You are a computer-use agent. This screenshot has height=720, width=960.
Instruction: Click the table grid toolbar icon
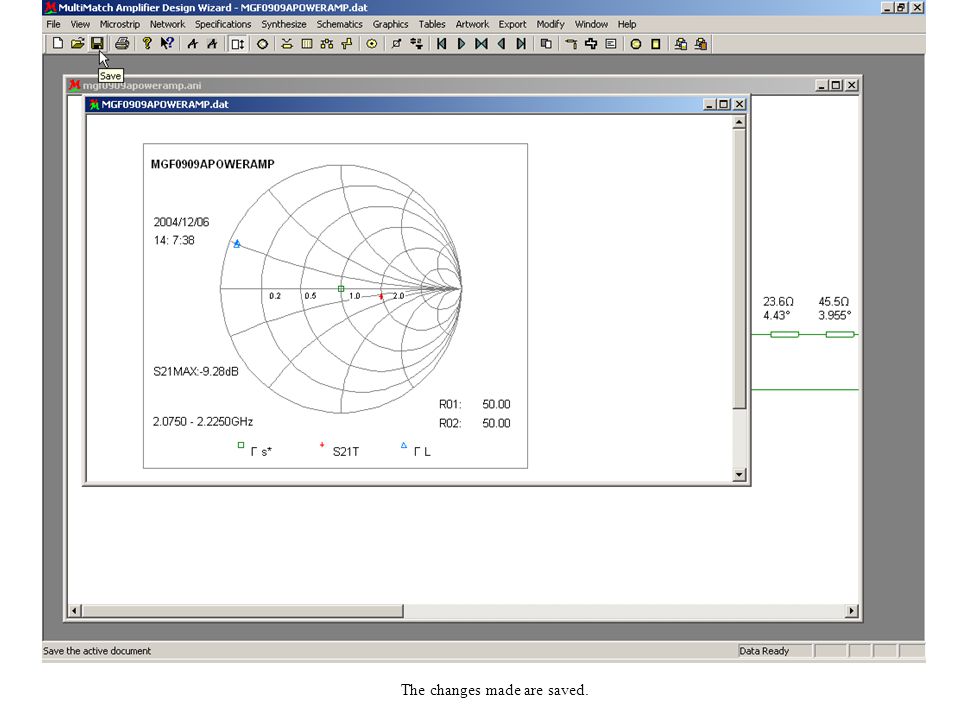pos(307,43)
